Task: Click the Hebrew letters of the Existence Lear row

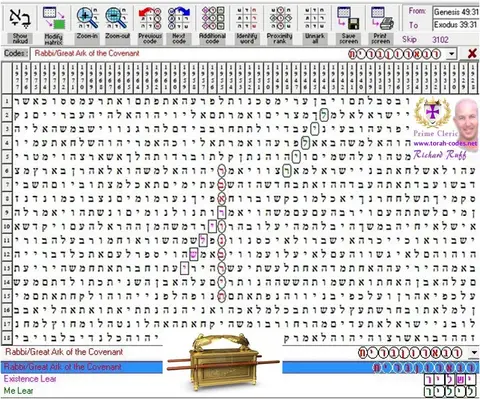Action: pyautogui.click(x=450, y=379)
